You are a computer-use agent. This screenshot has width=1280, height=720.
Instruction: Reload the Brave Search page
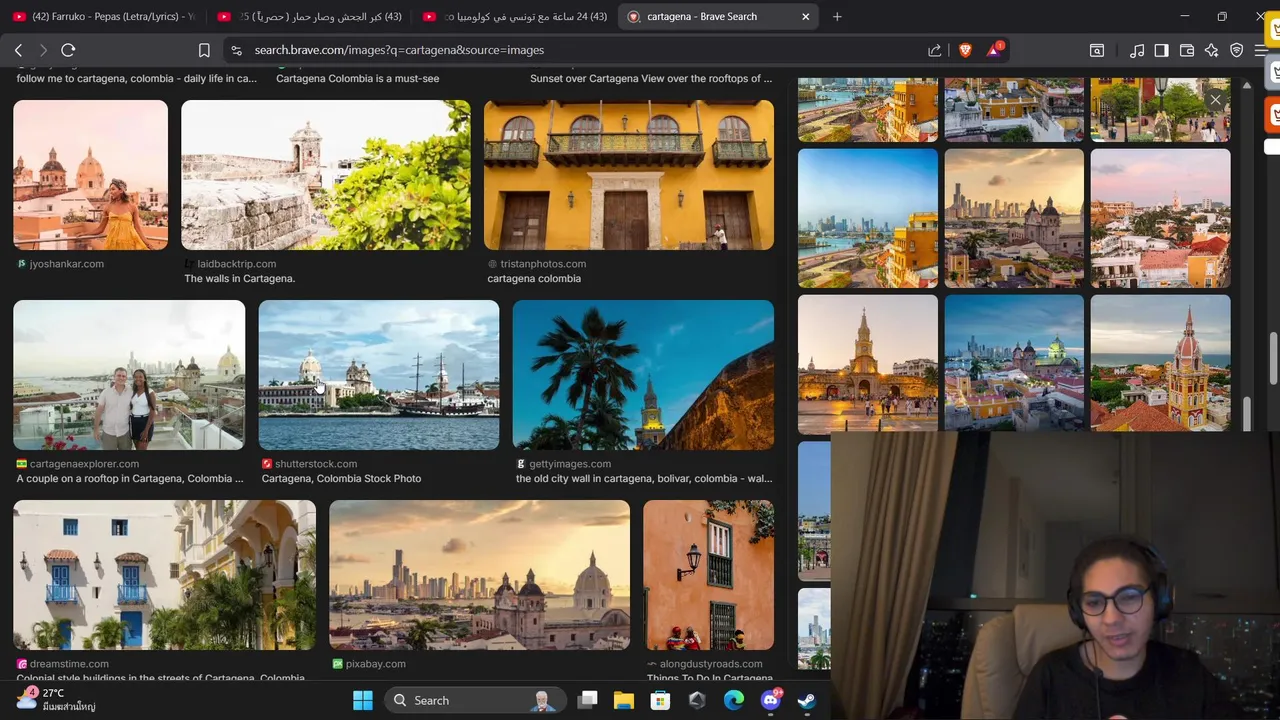pyautogui.click(x=68, y=50)
